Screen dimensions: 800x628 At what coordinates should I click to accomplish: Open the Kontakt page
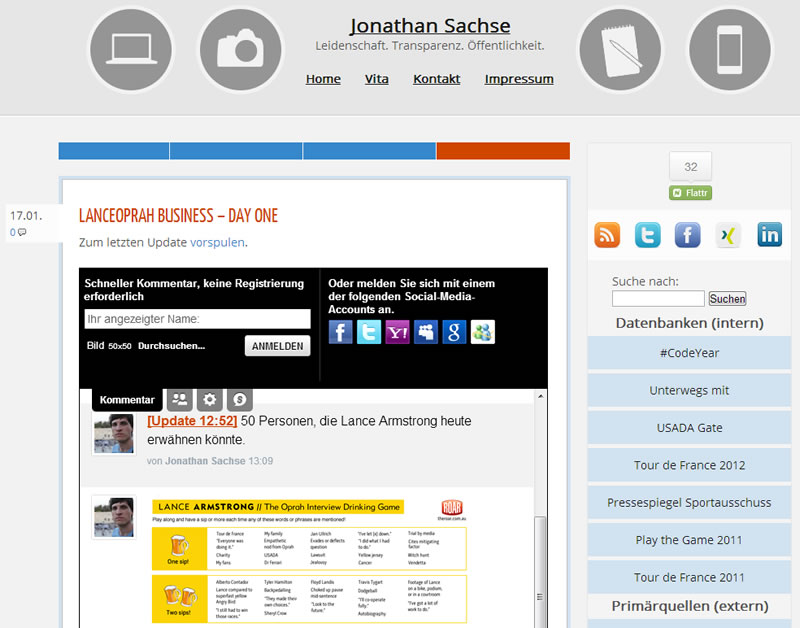point(437,79)
